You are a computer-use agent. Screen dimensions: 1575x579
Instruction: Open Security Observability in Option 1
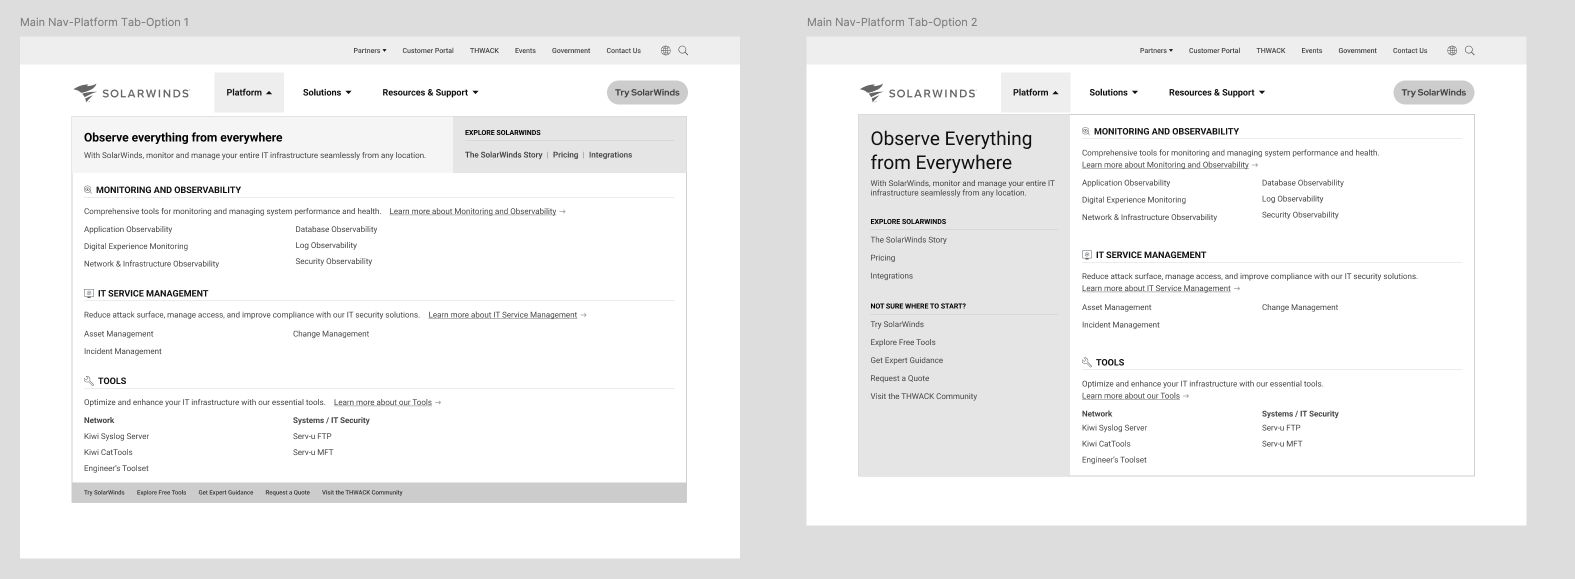click(x=333, y=261)
